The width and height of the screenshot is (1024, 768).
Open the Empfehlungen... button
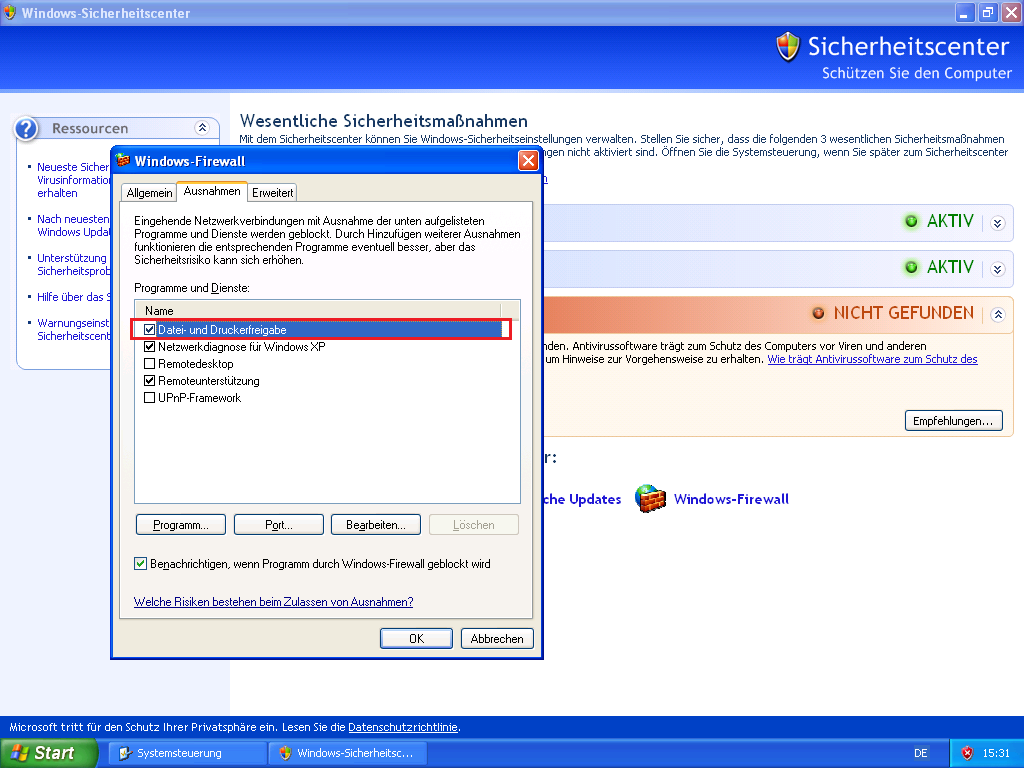point(953,421)
